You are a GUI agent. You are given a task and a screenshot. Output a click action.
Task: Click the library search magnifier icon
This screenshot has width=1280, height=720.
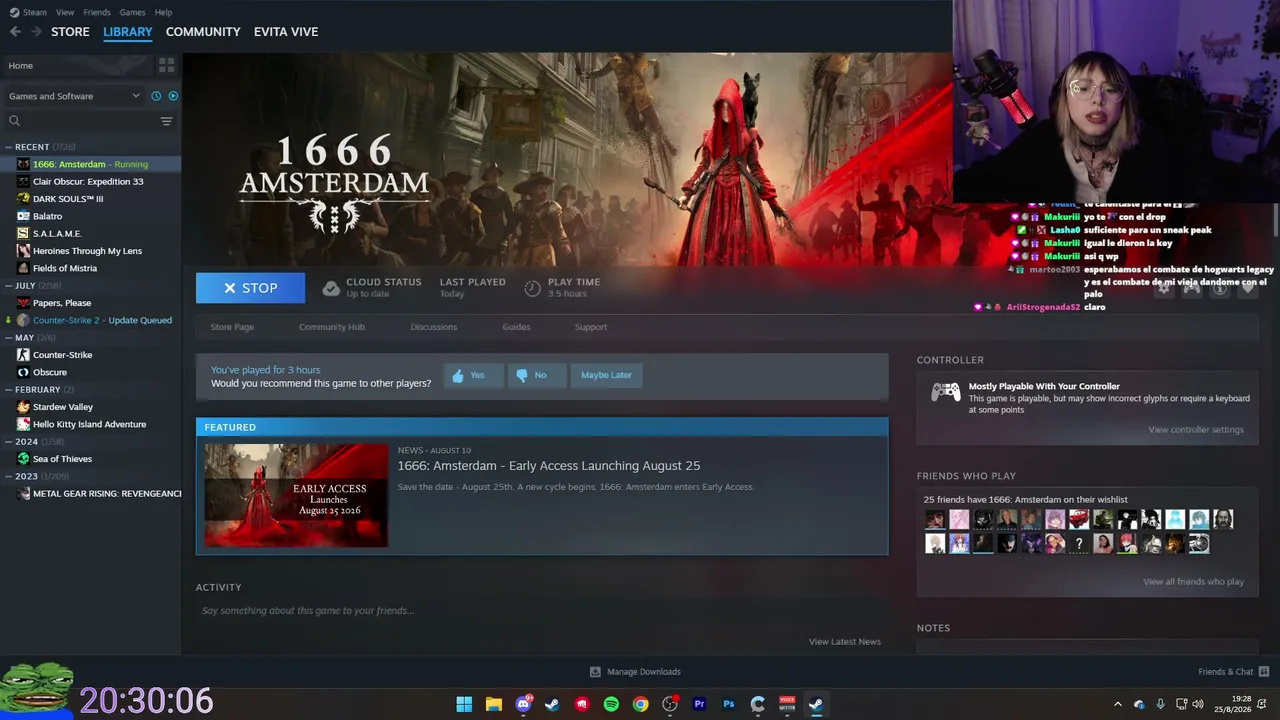(x=14, y=121)
